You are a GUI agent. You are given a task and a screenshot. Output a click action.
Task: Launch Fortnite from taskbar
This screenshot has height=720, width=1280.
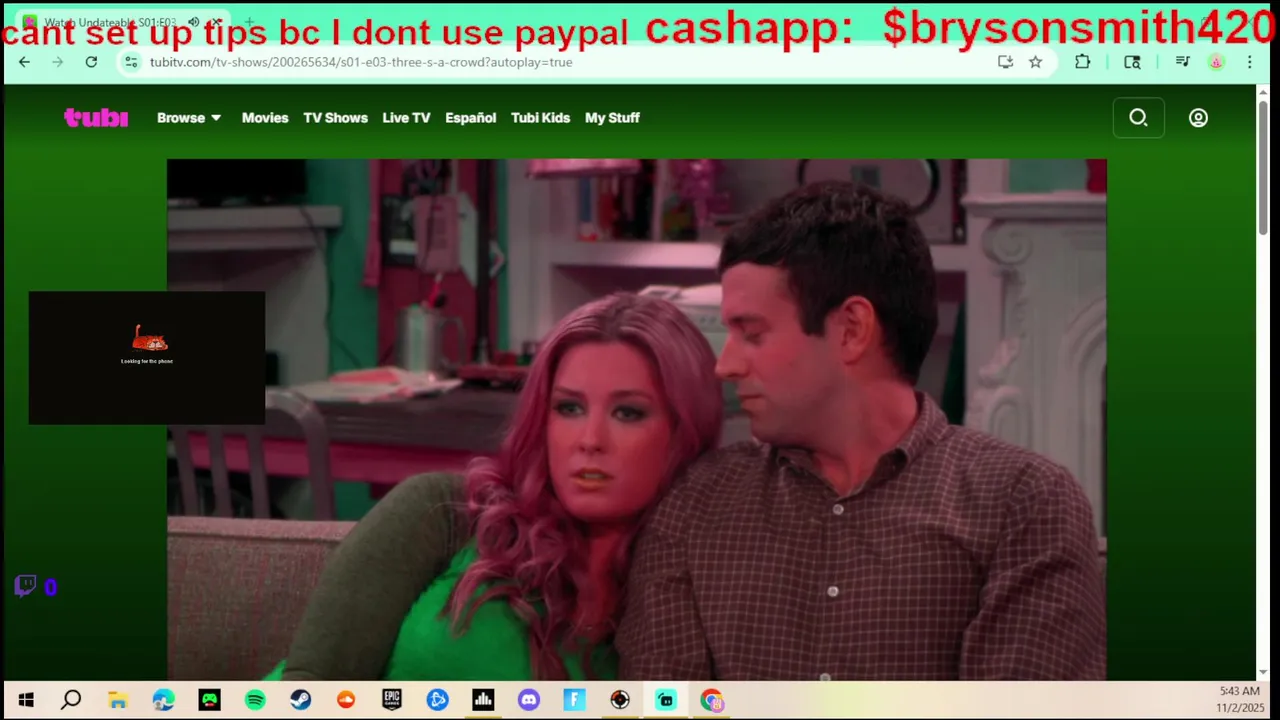click(574, 700)
